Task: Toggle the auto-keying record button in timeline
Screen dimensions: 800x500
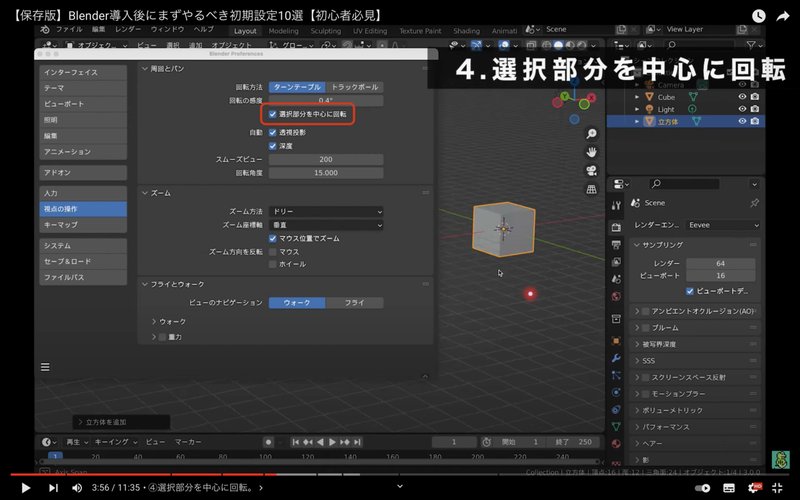Action: coord(268,442)
